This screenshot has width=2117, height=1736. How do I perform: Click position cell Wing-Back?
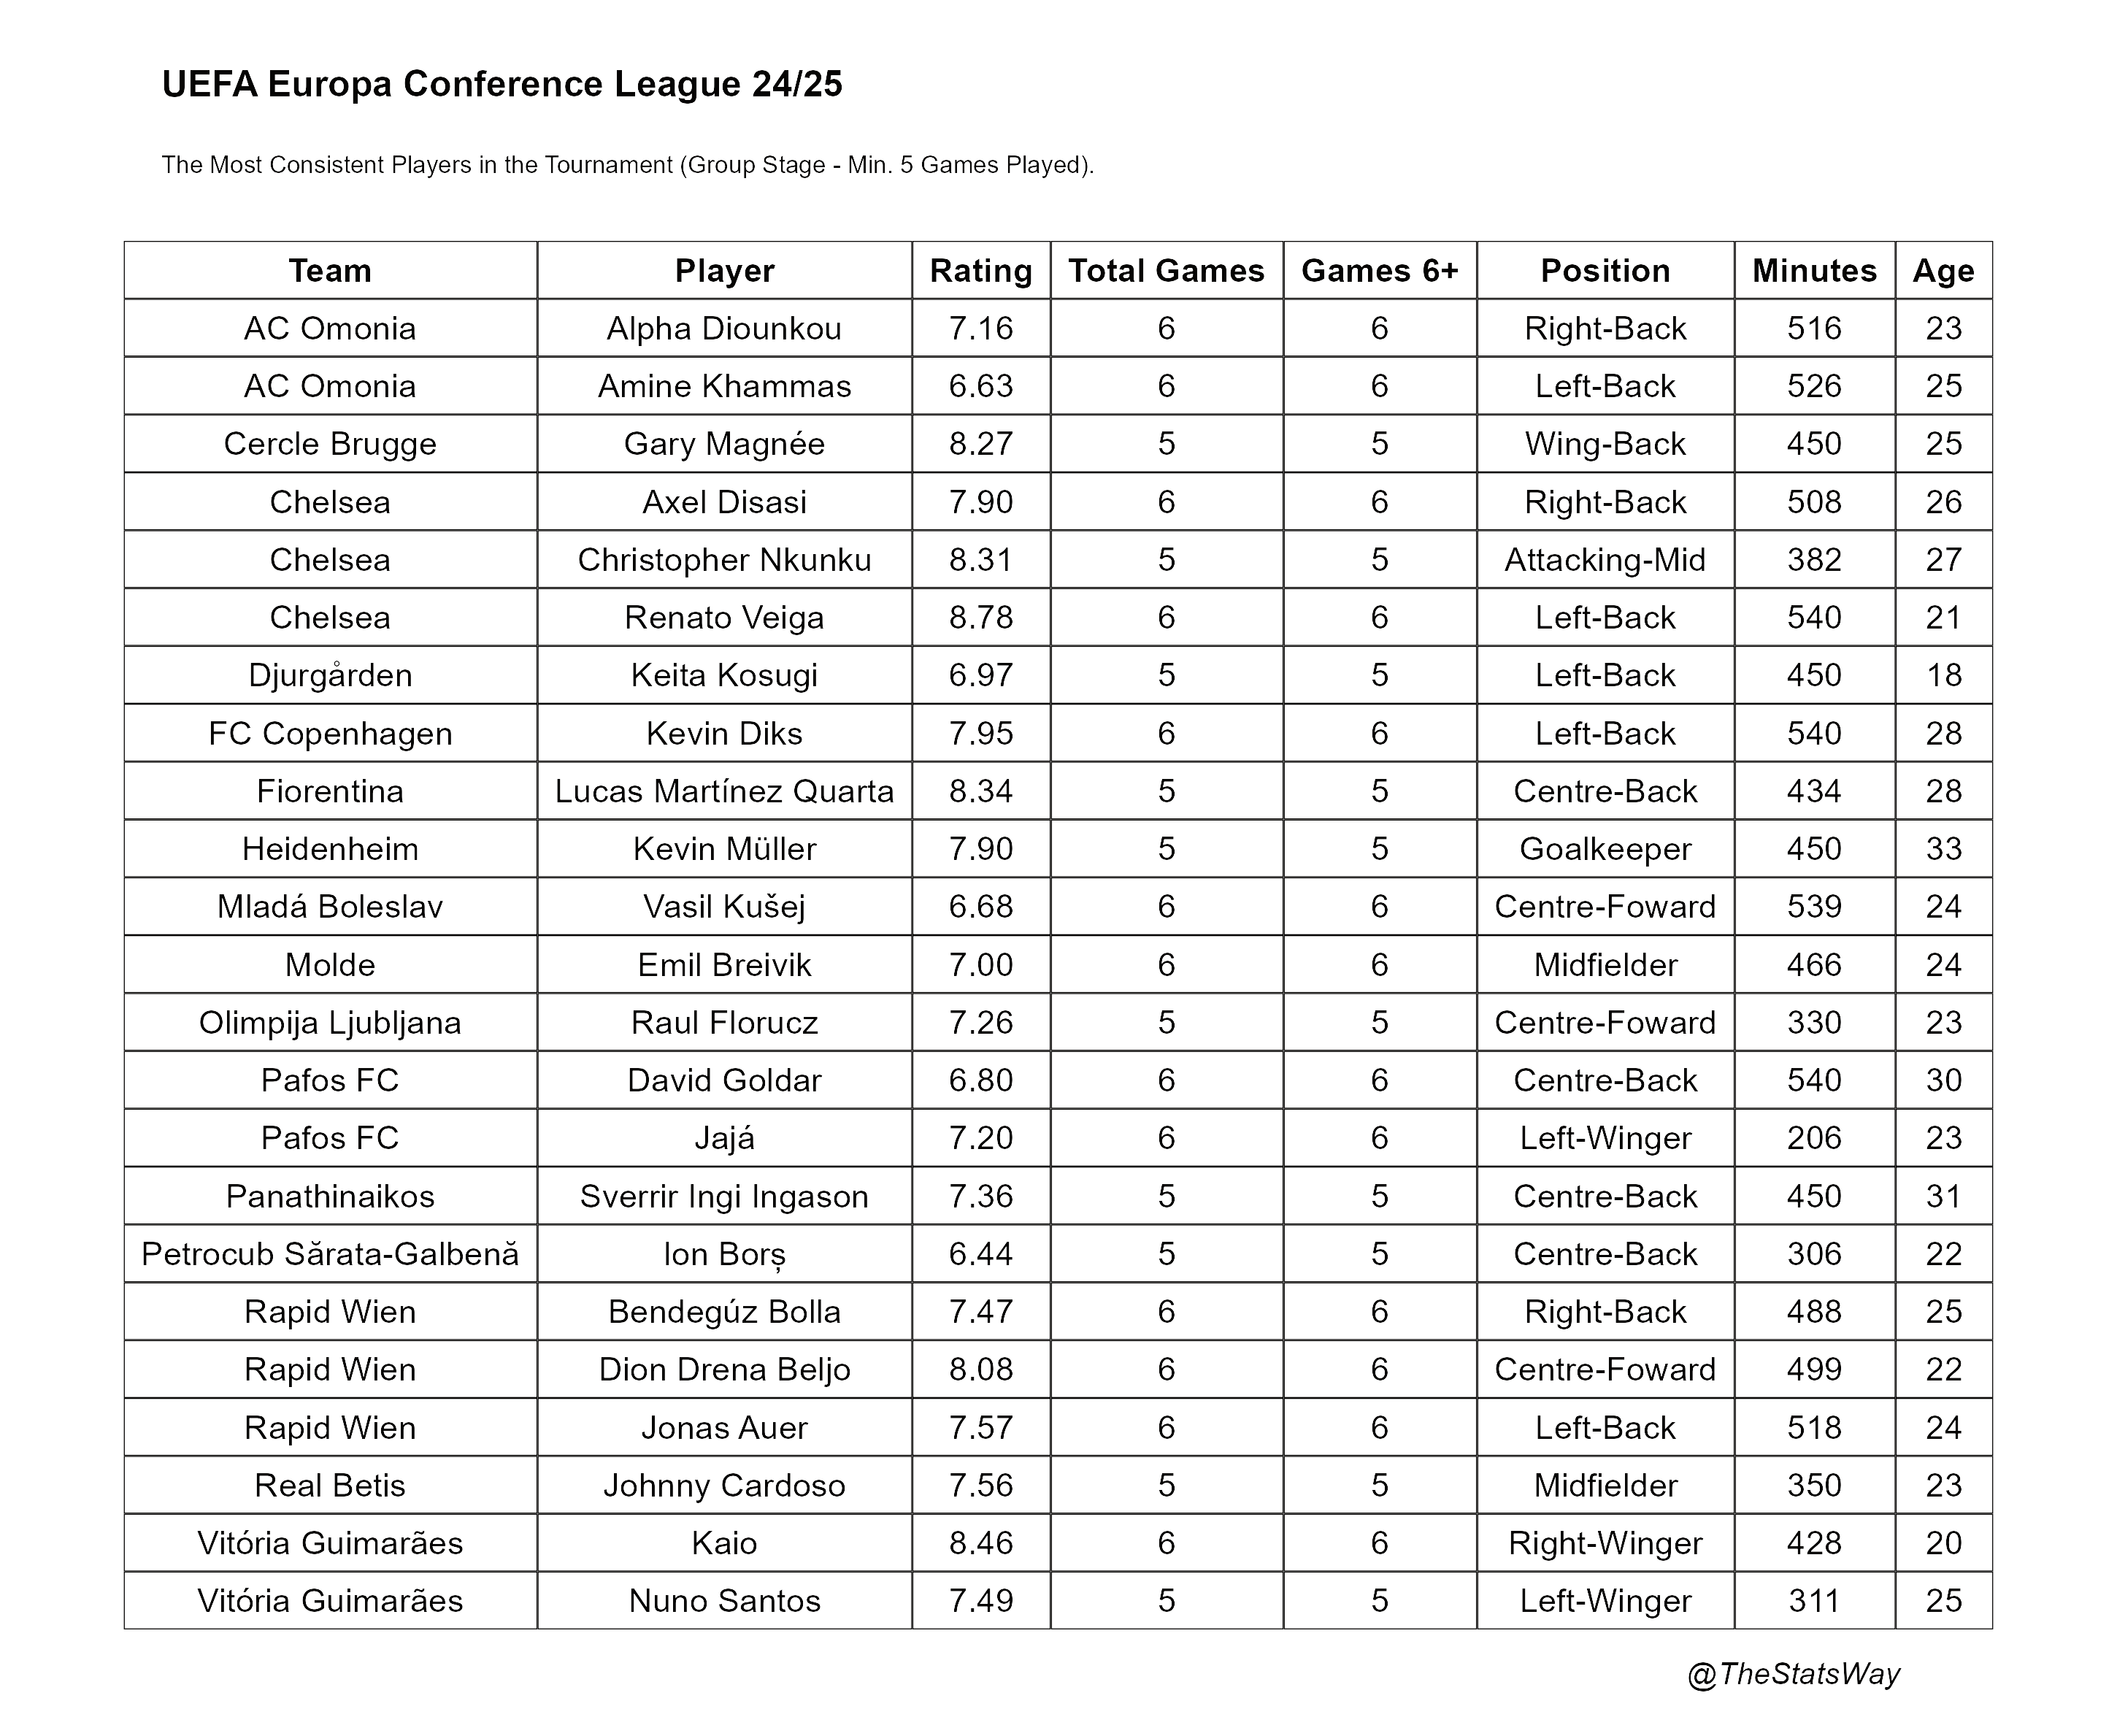(1605, 444)
